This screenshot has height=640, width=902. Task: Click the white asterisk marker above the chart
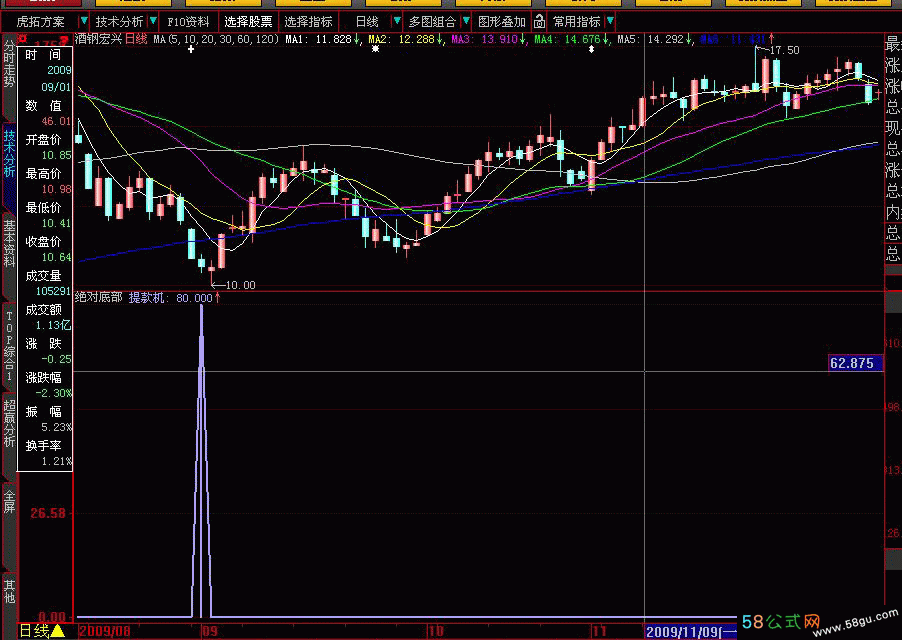[x=375, y=48]
